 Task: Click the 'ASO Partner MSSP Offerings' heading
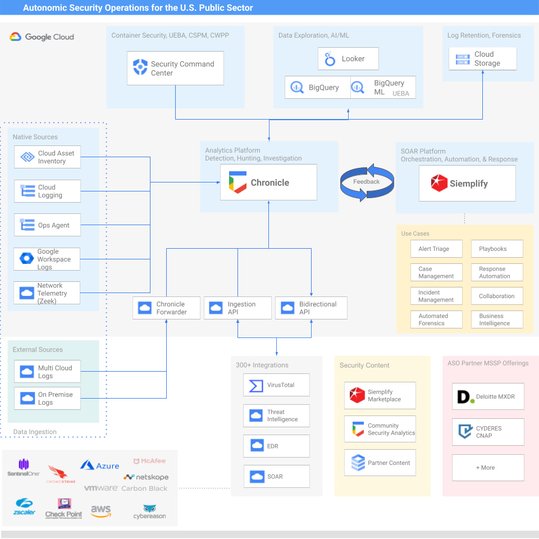[x=488, y=363]
